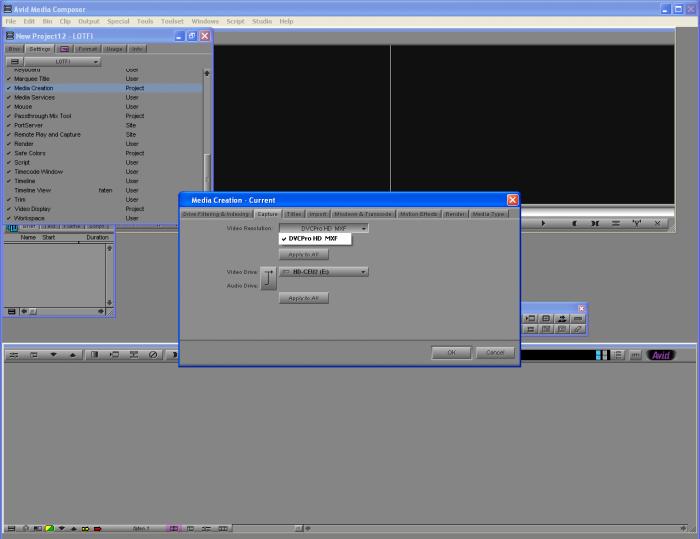Viewport: 700px width, 539px height.
Task: Open the Special menu
Action: pyautogui.click(x=118, y=21)
